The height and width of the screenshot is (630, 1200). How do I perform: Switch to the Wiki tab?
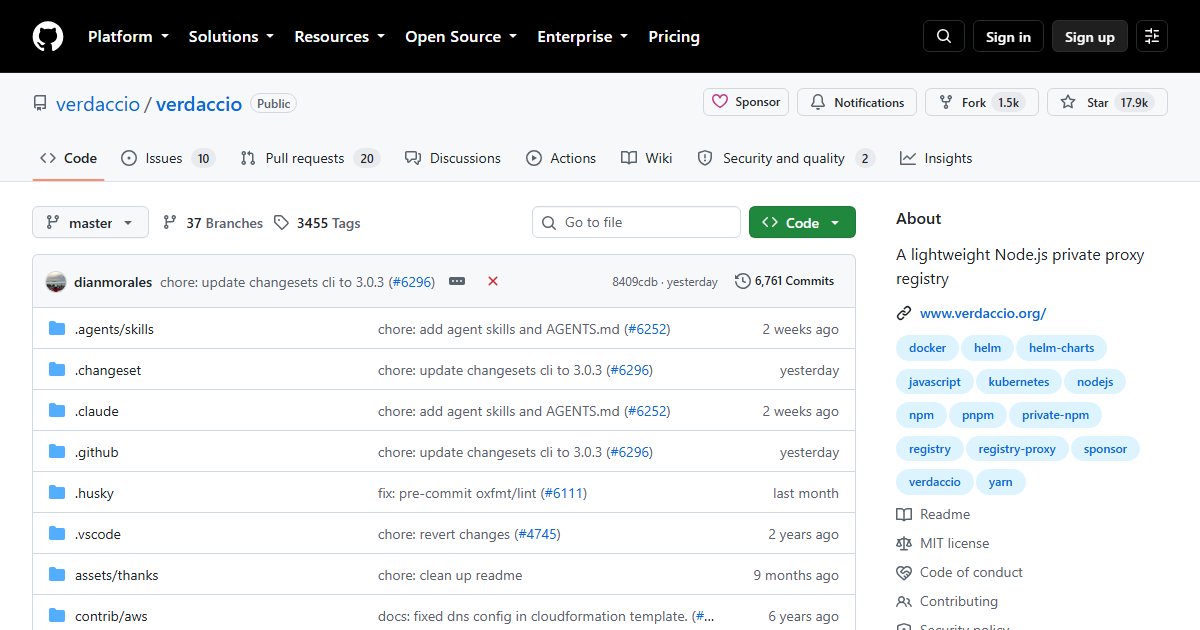coord(647,158)
